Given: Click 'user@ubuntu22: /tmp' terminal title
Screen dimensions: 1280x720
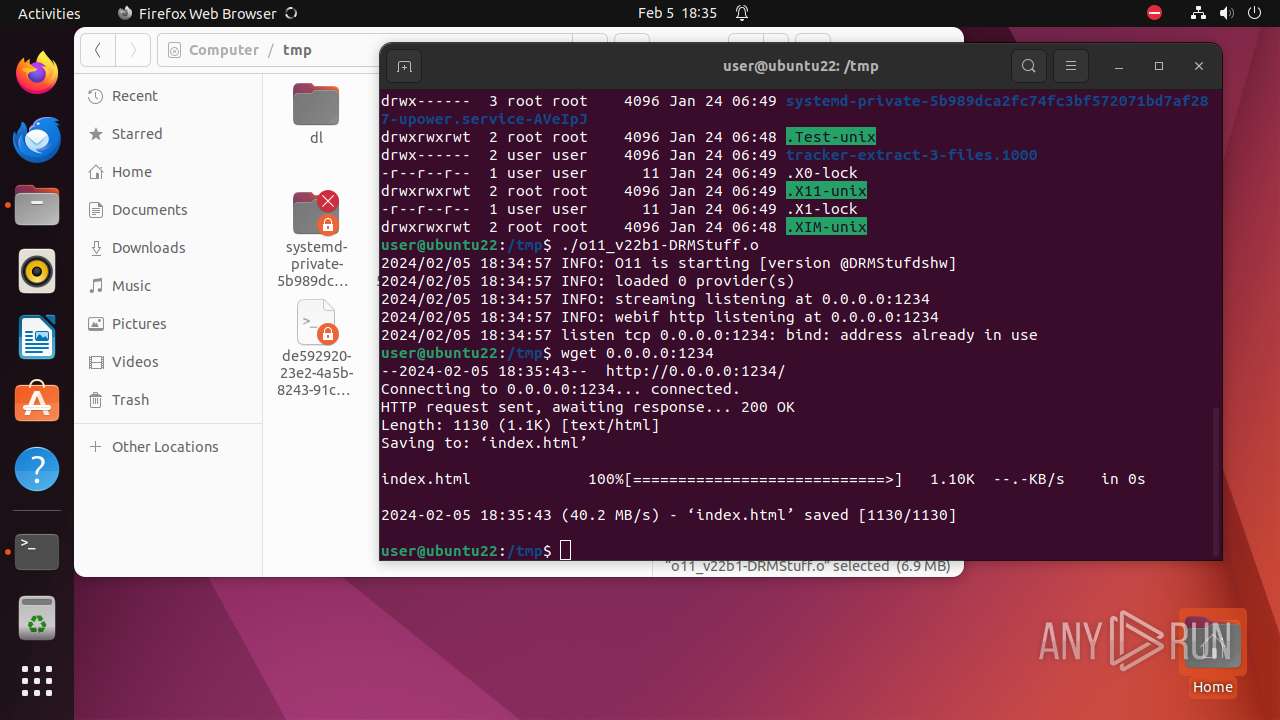Looking at the screenshot, I should [x=800, y=67].
